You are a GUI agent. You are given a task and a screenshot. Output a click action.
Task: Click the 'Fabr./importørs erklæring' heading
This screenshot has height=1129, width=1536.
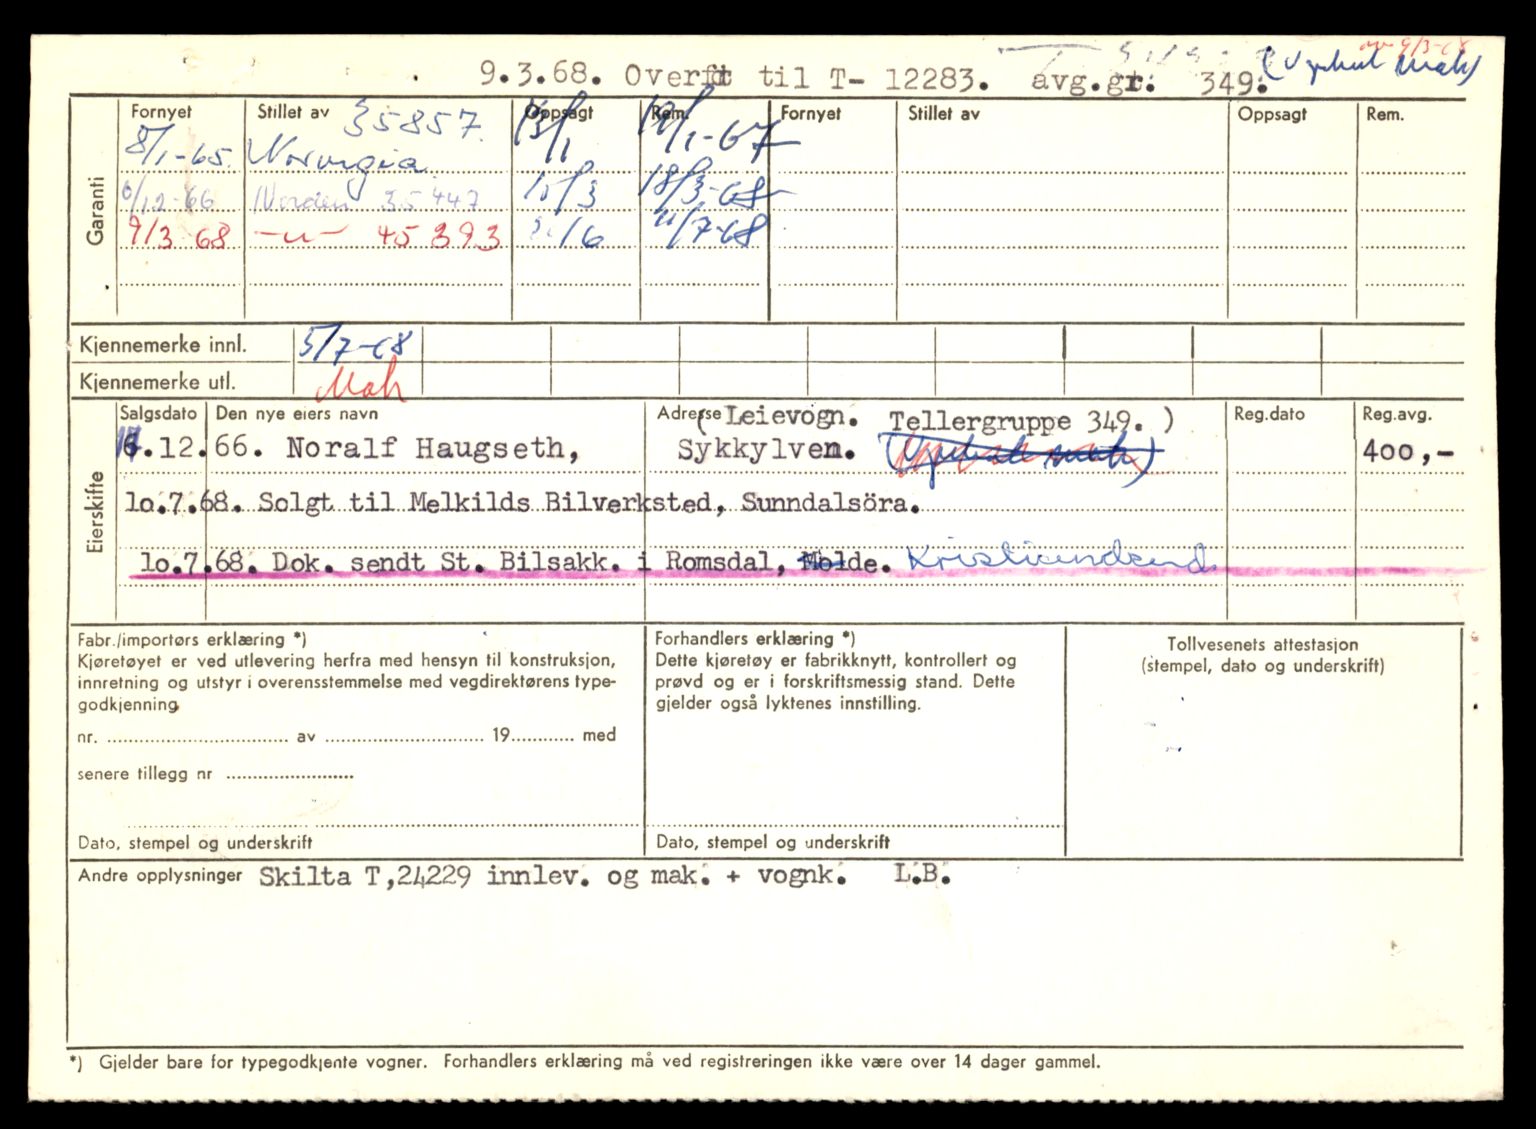[x=192, y=639]
